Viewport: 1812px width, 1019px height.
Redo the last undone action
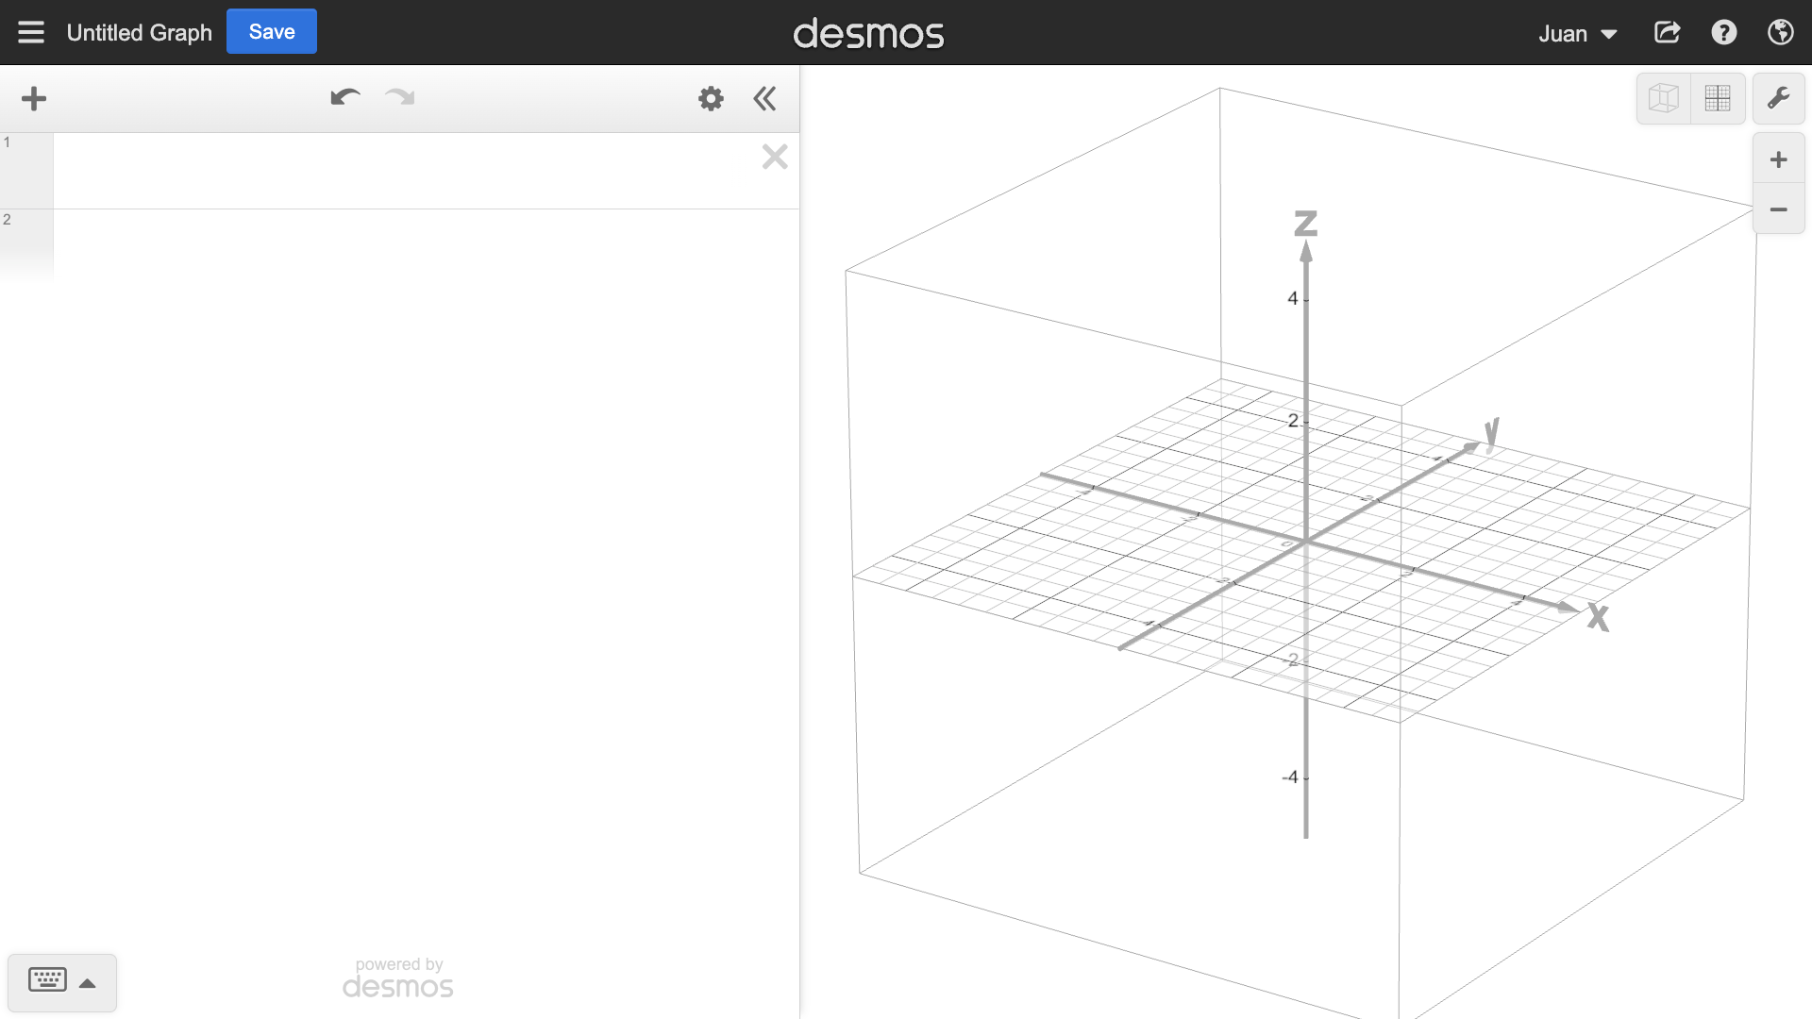click(400, 98)
